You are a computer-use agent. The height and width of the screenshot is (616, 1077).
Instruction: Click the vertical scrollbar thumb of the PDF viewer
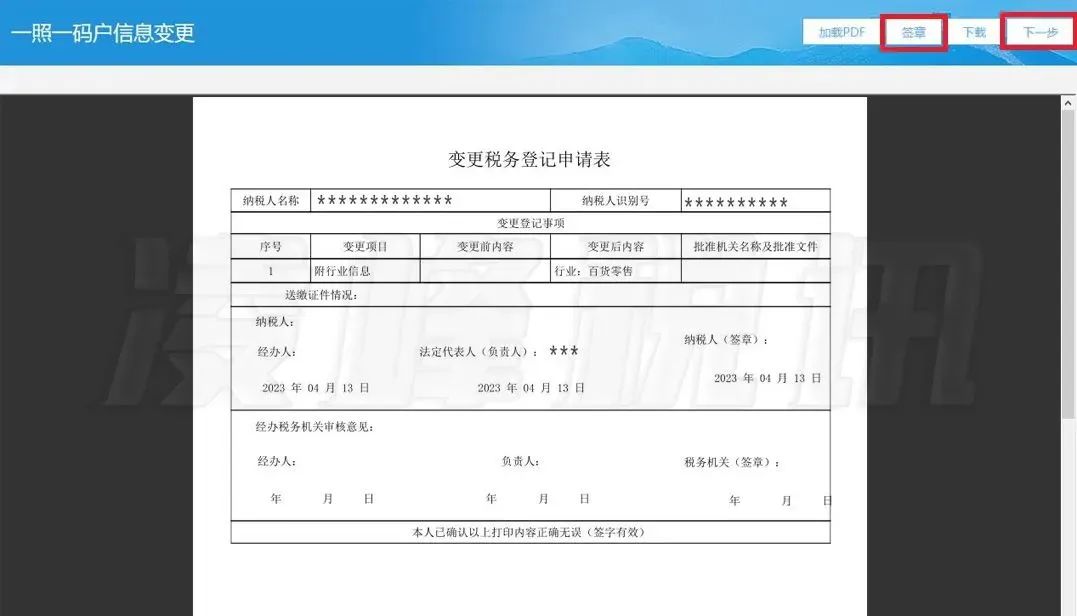click(1068, 264)
